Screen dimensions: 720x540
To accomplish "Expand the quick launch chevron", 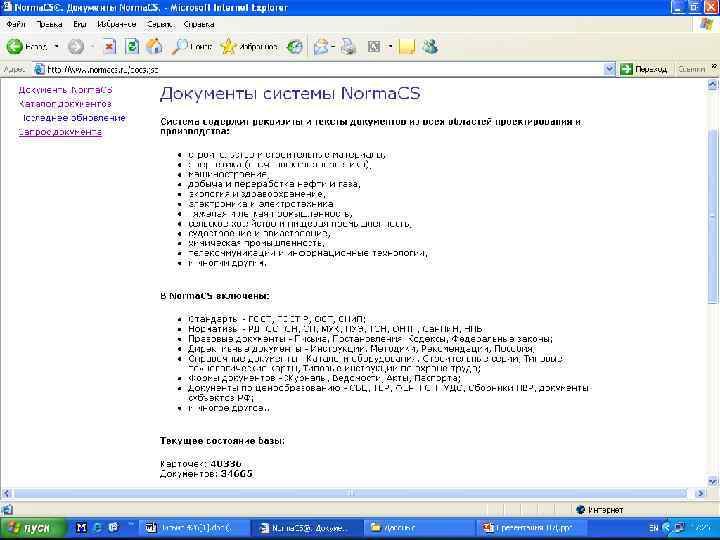I will click(x=131, y=525).
